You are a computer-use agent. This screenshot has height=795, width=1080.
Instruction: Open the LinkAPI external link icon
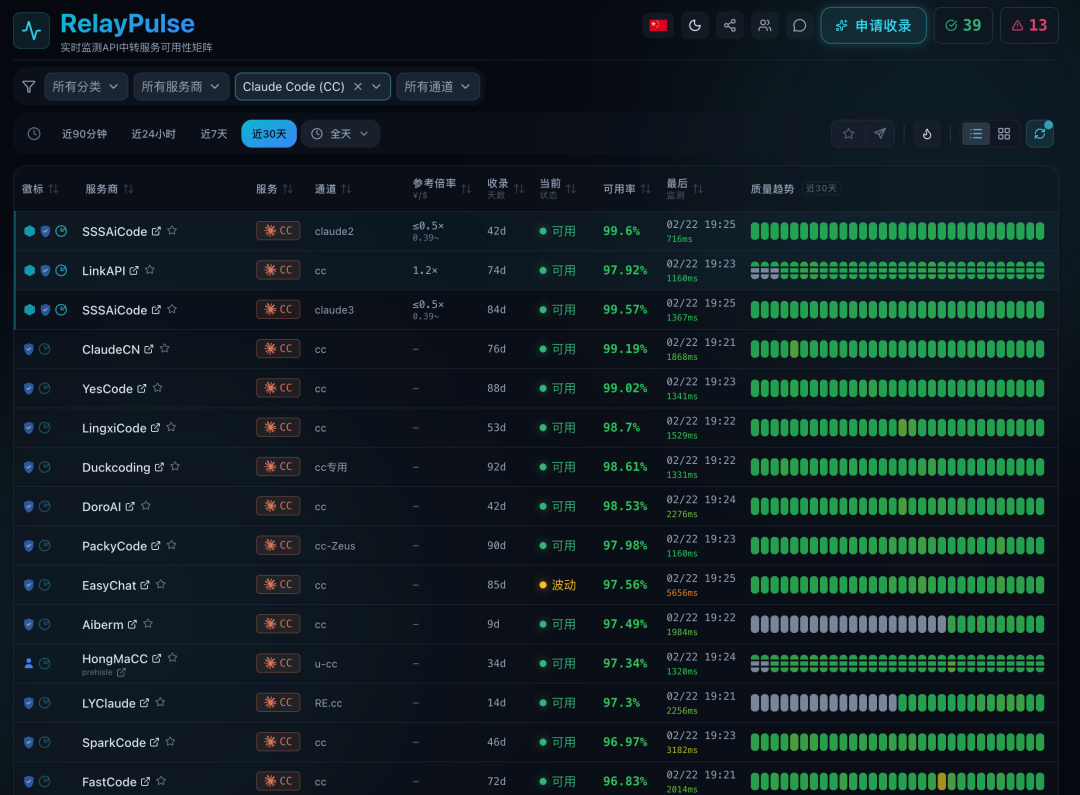point(134,270)
